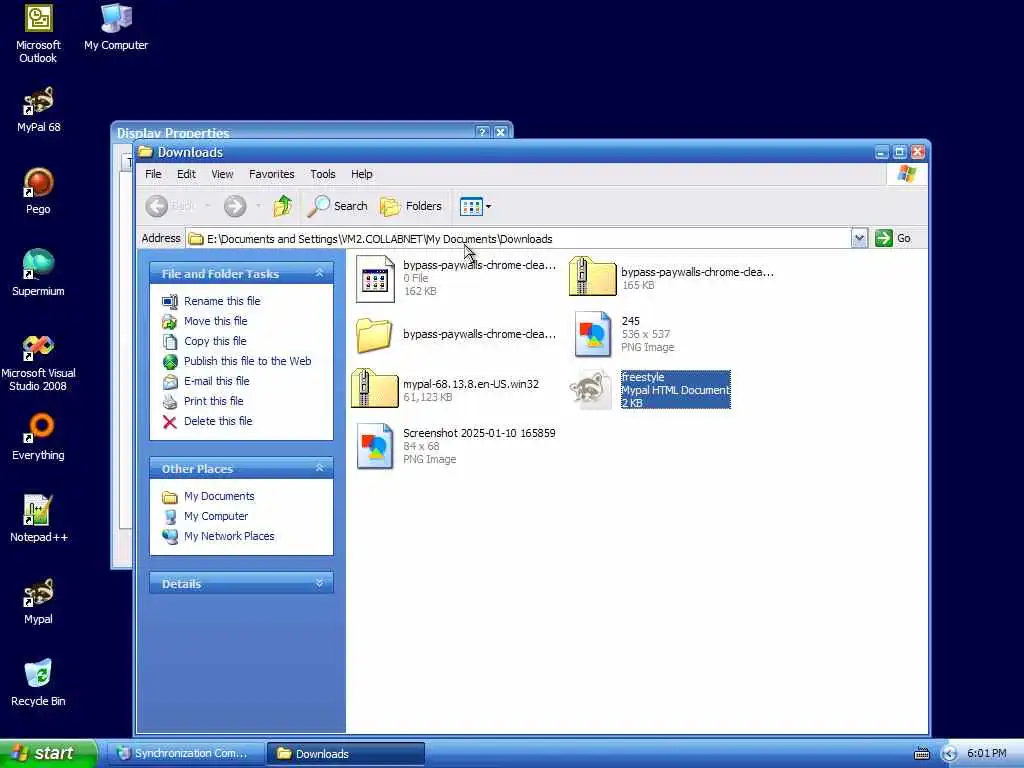Click the Windows Start button
This screenshot has width=1024, height=768.
click(48, 754)
